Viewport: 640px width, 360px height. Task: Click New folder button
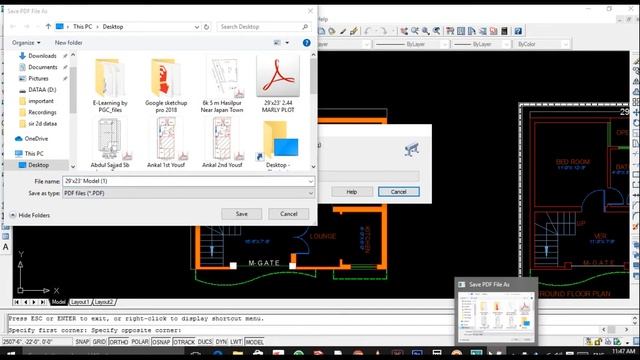(69, 43)
